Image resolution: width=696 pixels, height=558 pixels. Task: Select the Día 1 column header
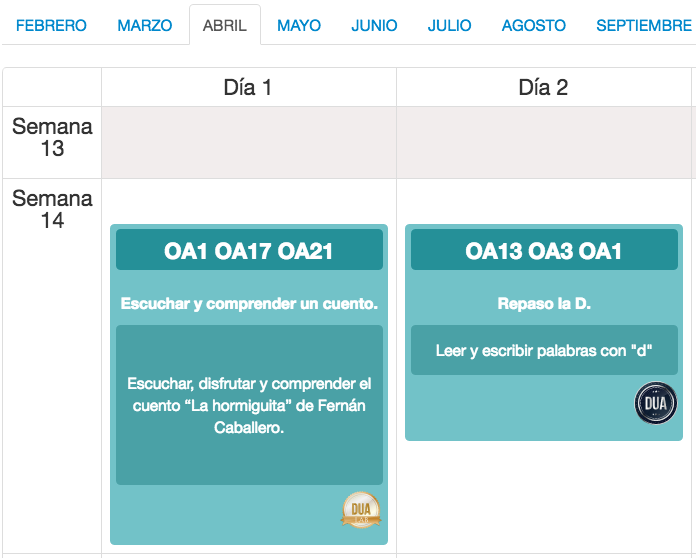click(x=248, y=87)
